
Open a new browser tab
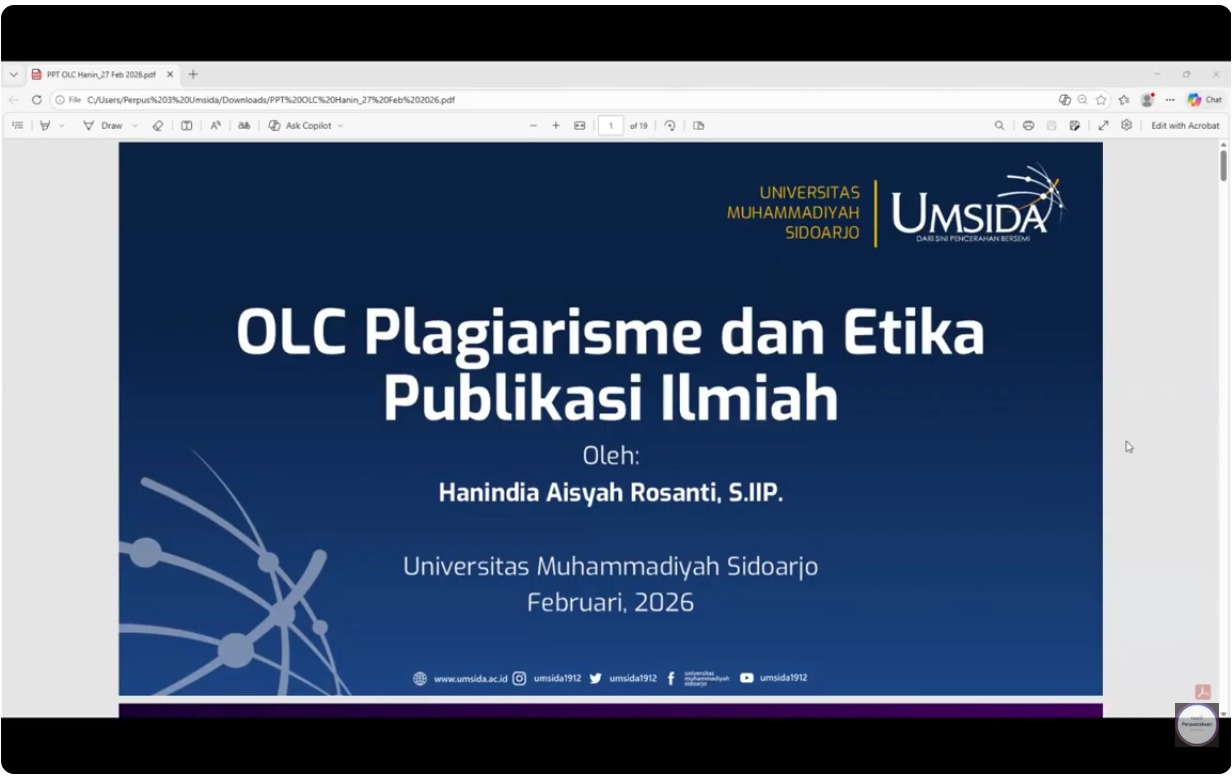193,75
